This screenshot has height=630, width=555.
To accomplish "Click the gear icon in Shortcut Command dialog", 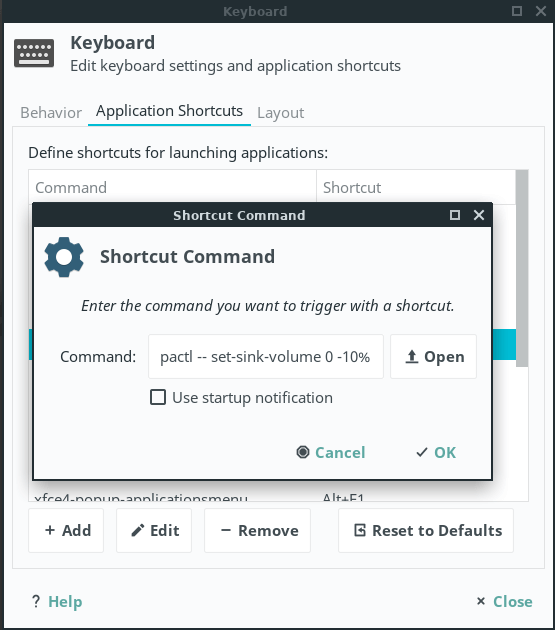I will click(x=64, y=257).
